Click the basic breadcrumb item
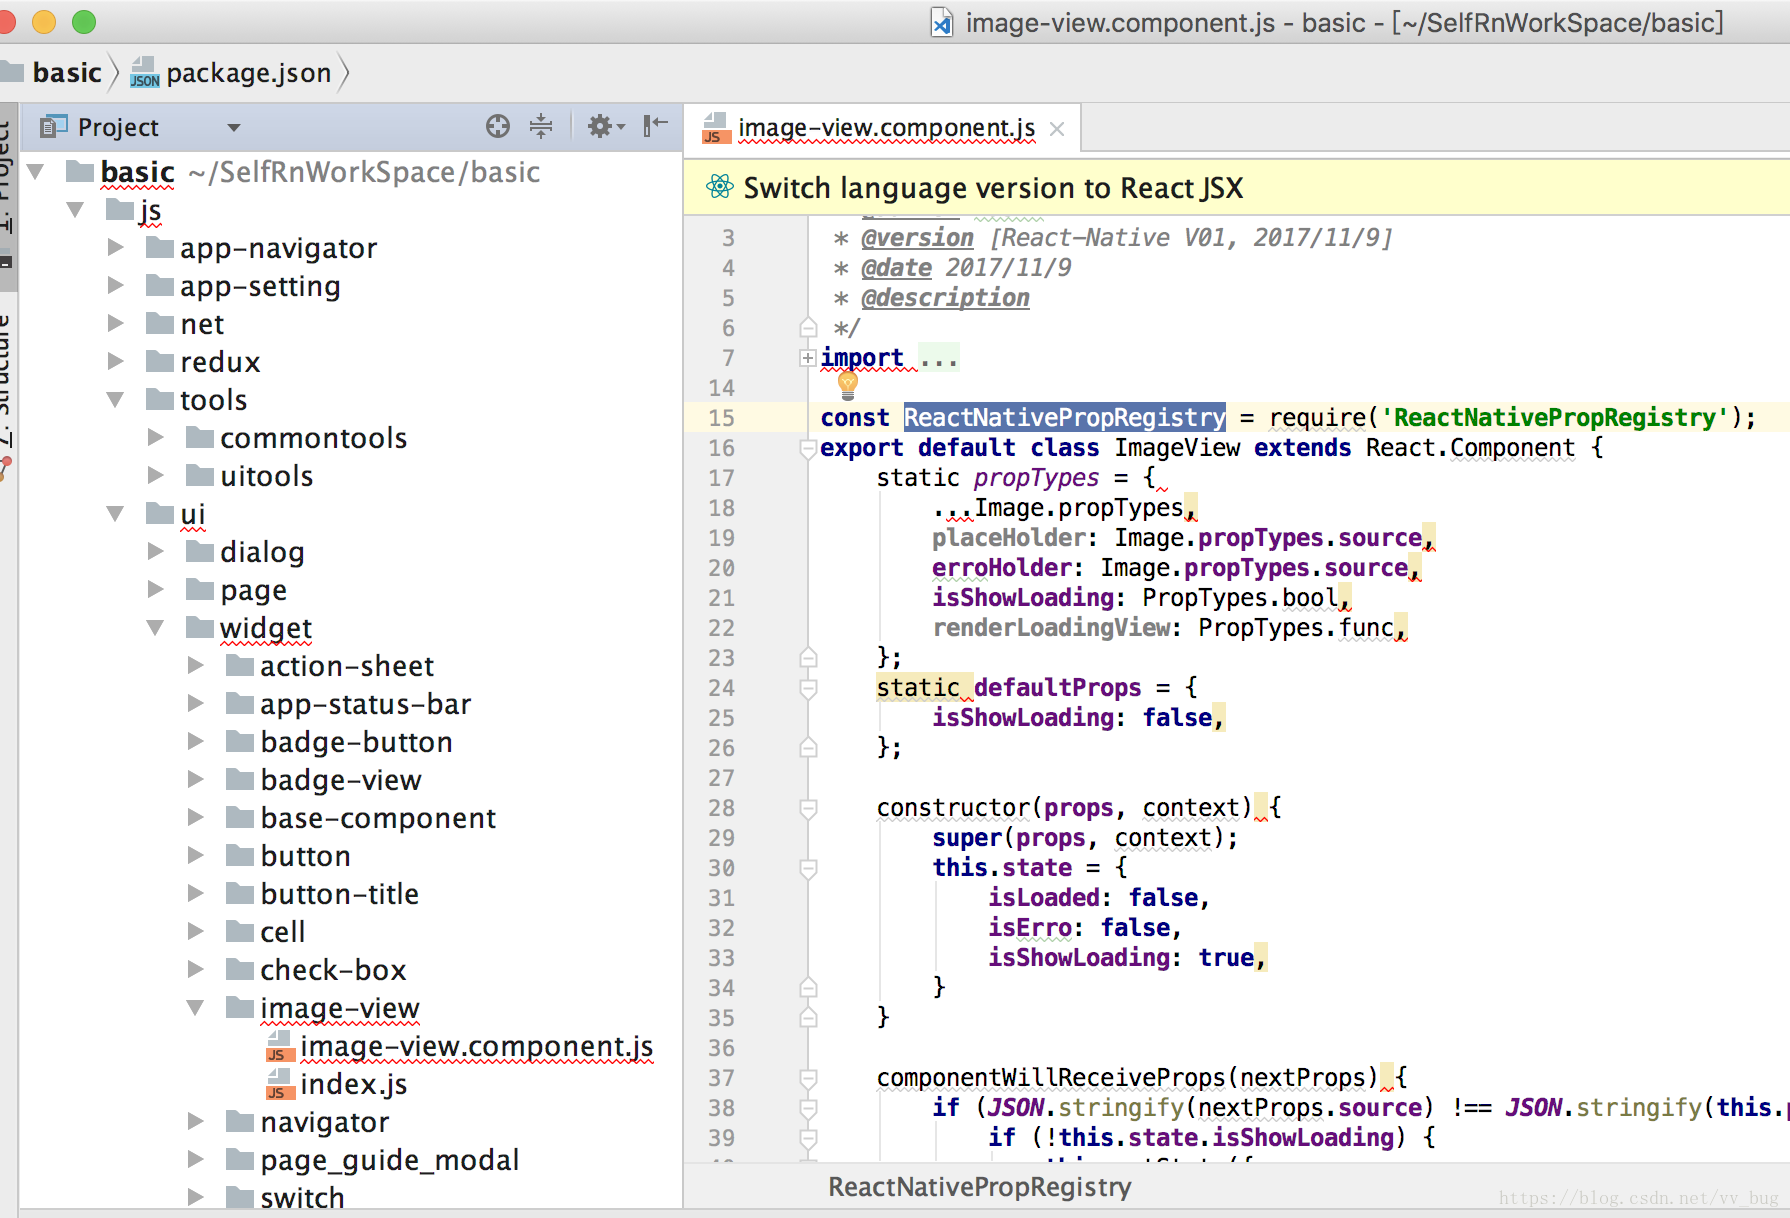 67,73
